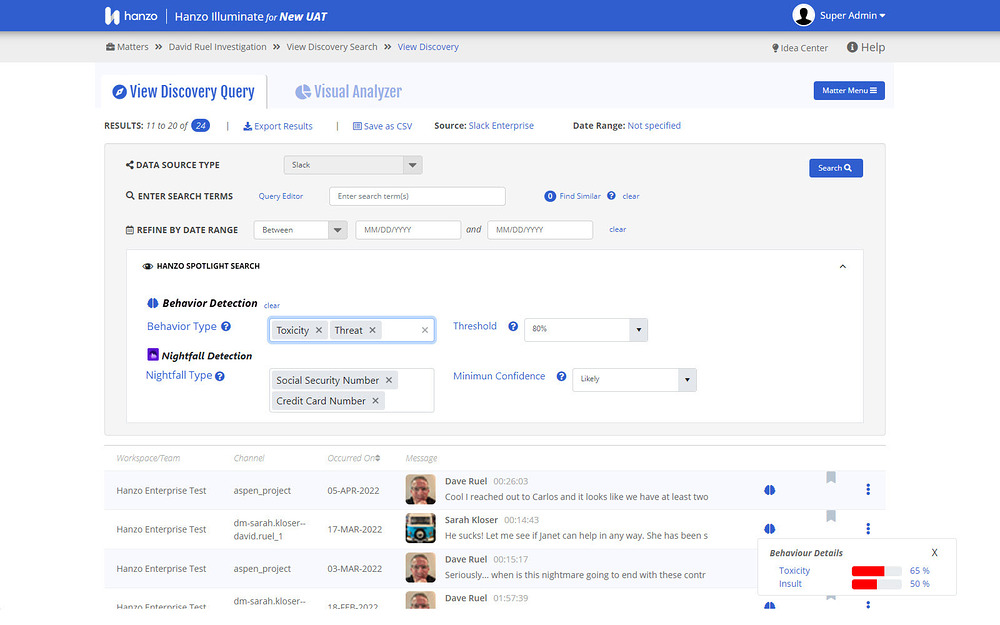Click the Toxicity label in Behaviour Details
This screenshot has width=1000, height=625.
coord(794,571)
